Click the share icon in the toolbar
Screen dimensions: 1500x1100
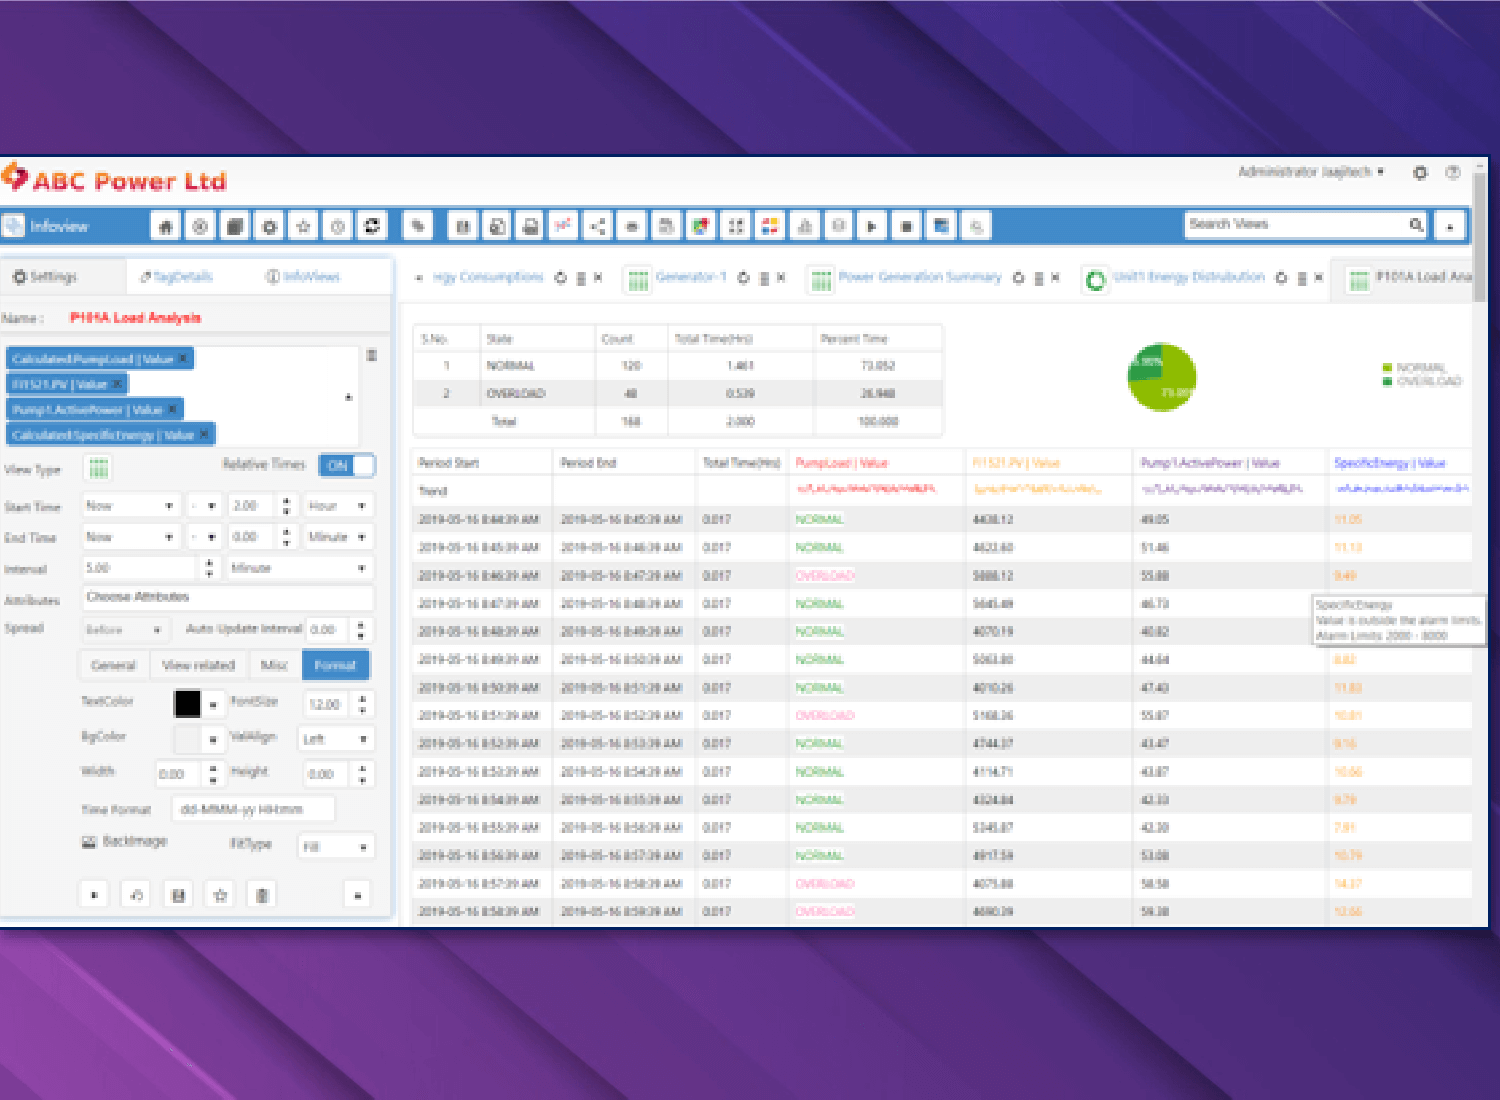[597, 227]
